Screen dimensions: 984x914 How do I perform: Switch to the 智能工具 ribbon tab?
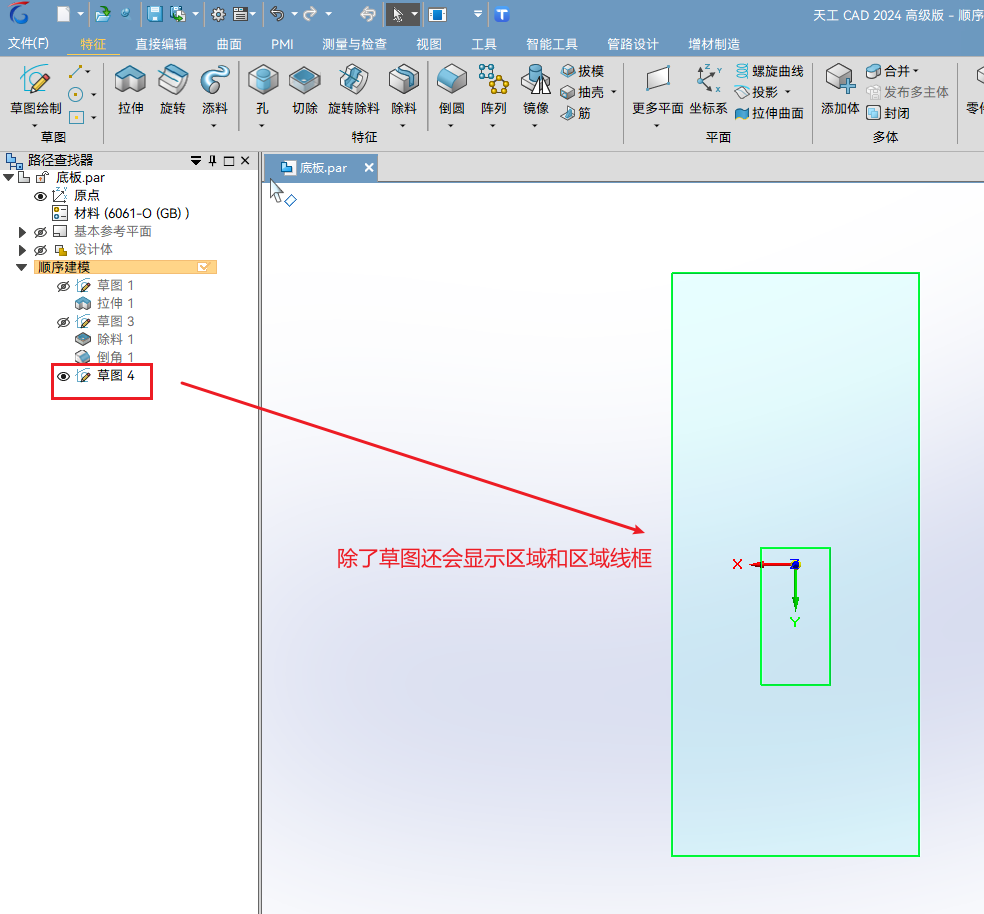pos(552,44)
